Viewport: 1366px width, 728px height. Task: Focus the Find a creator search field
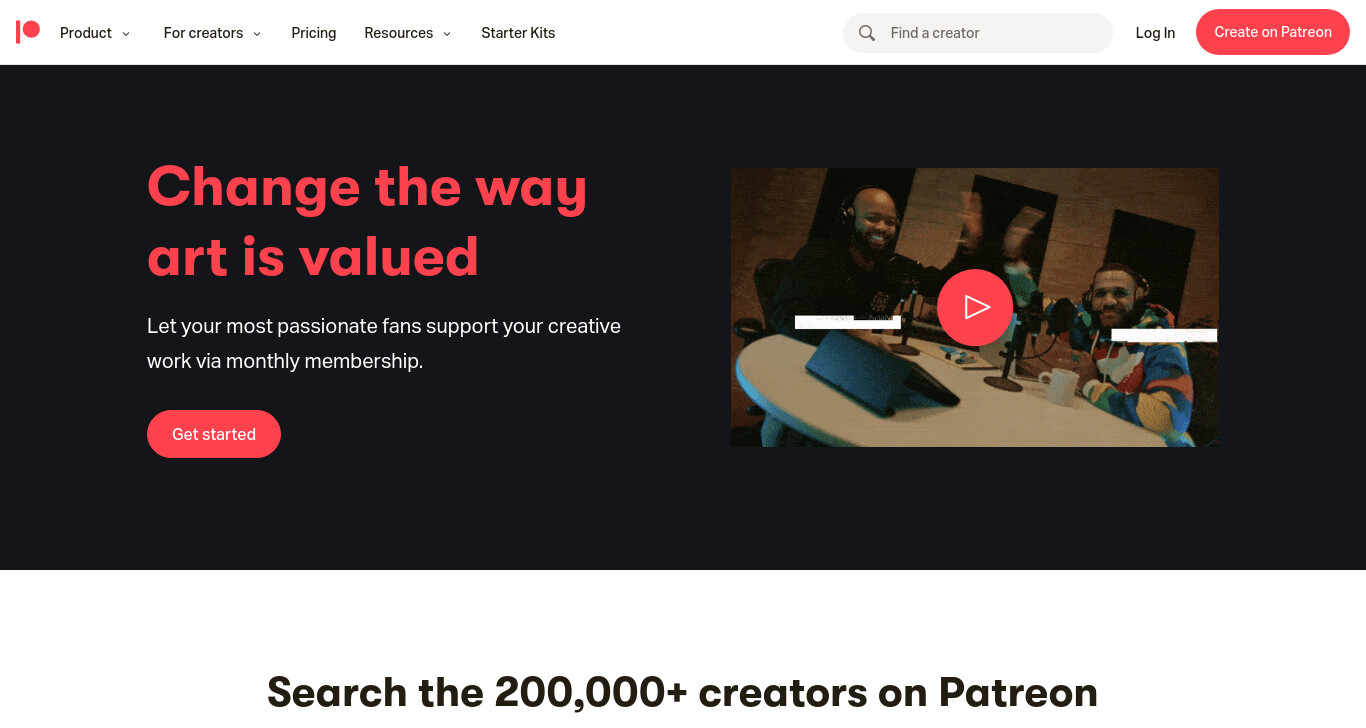click(x=978, y=33)
